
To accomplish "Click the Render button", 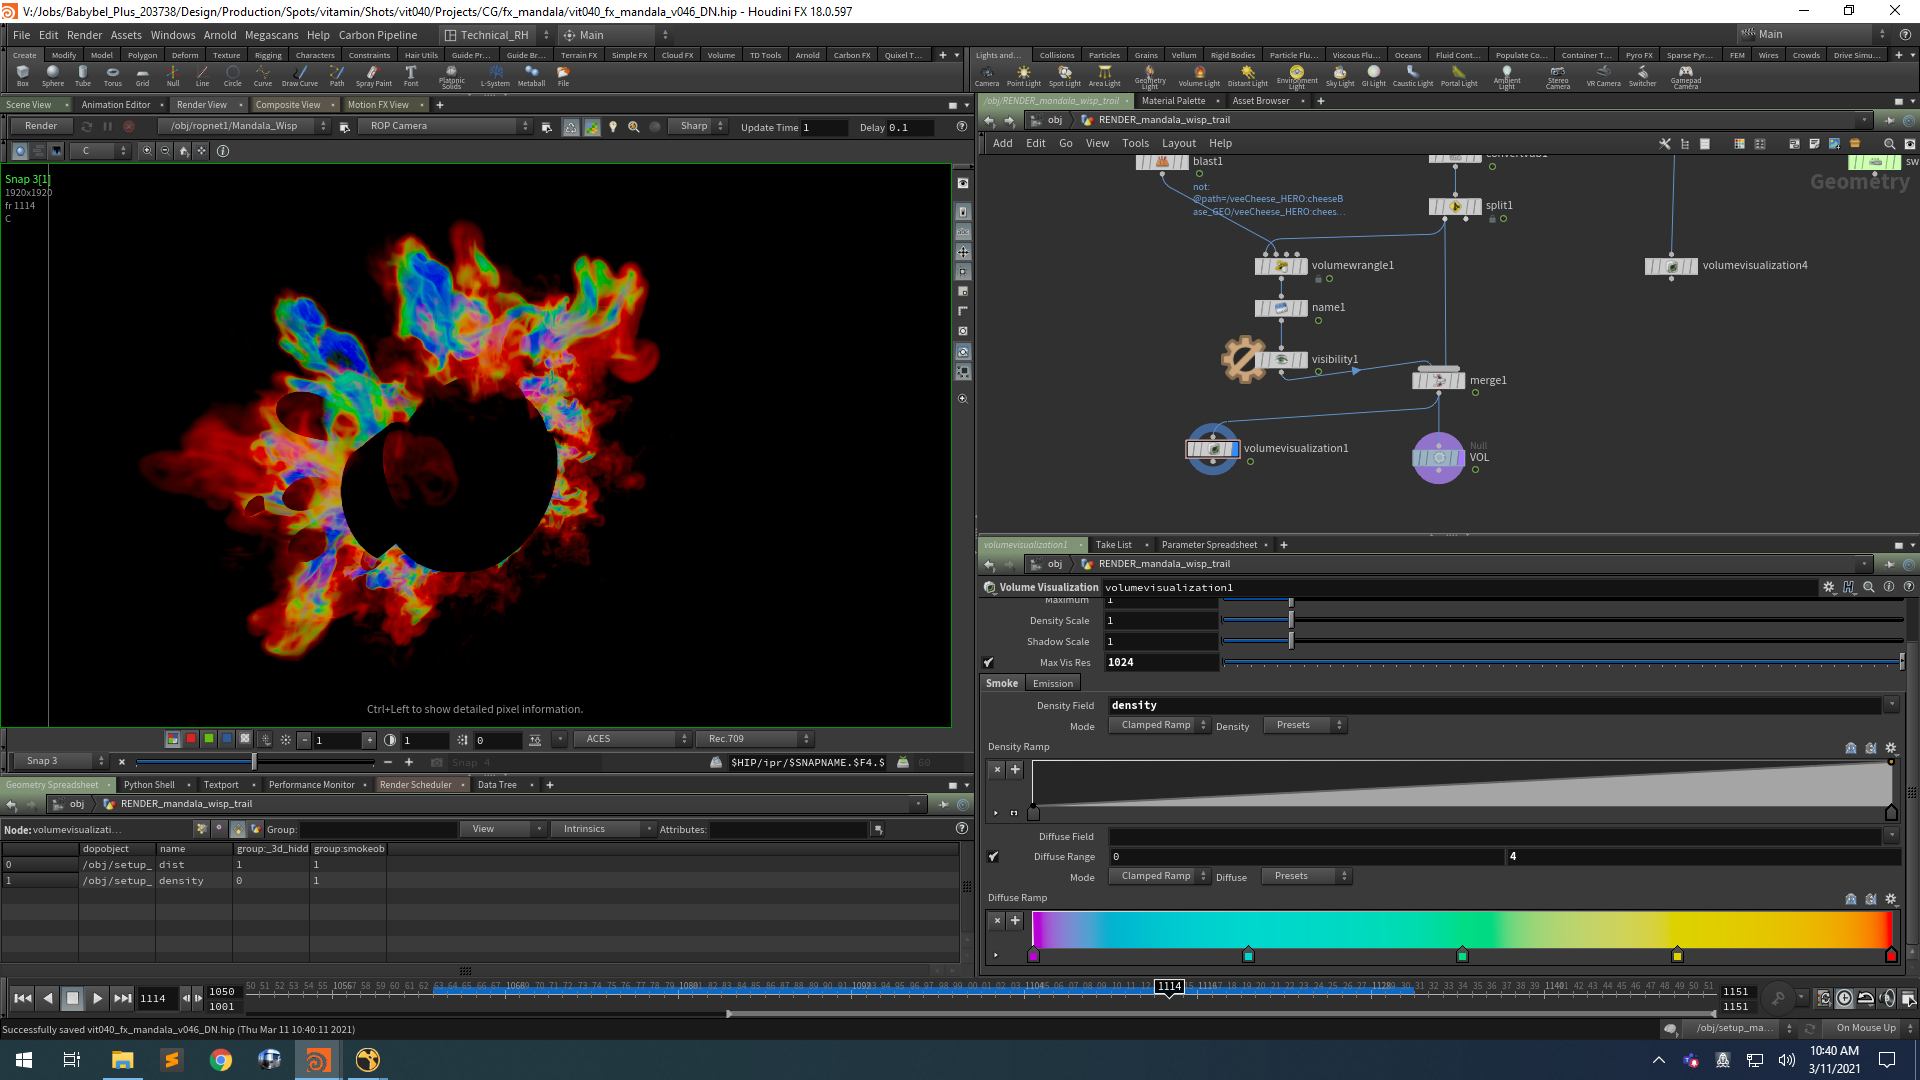I will [41, 126].
